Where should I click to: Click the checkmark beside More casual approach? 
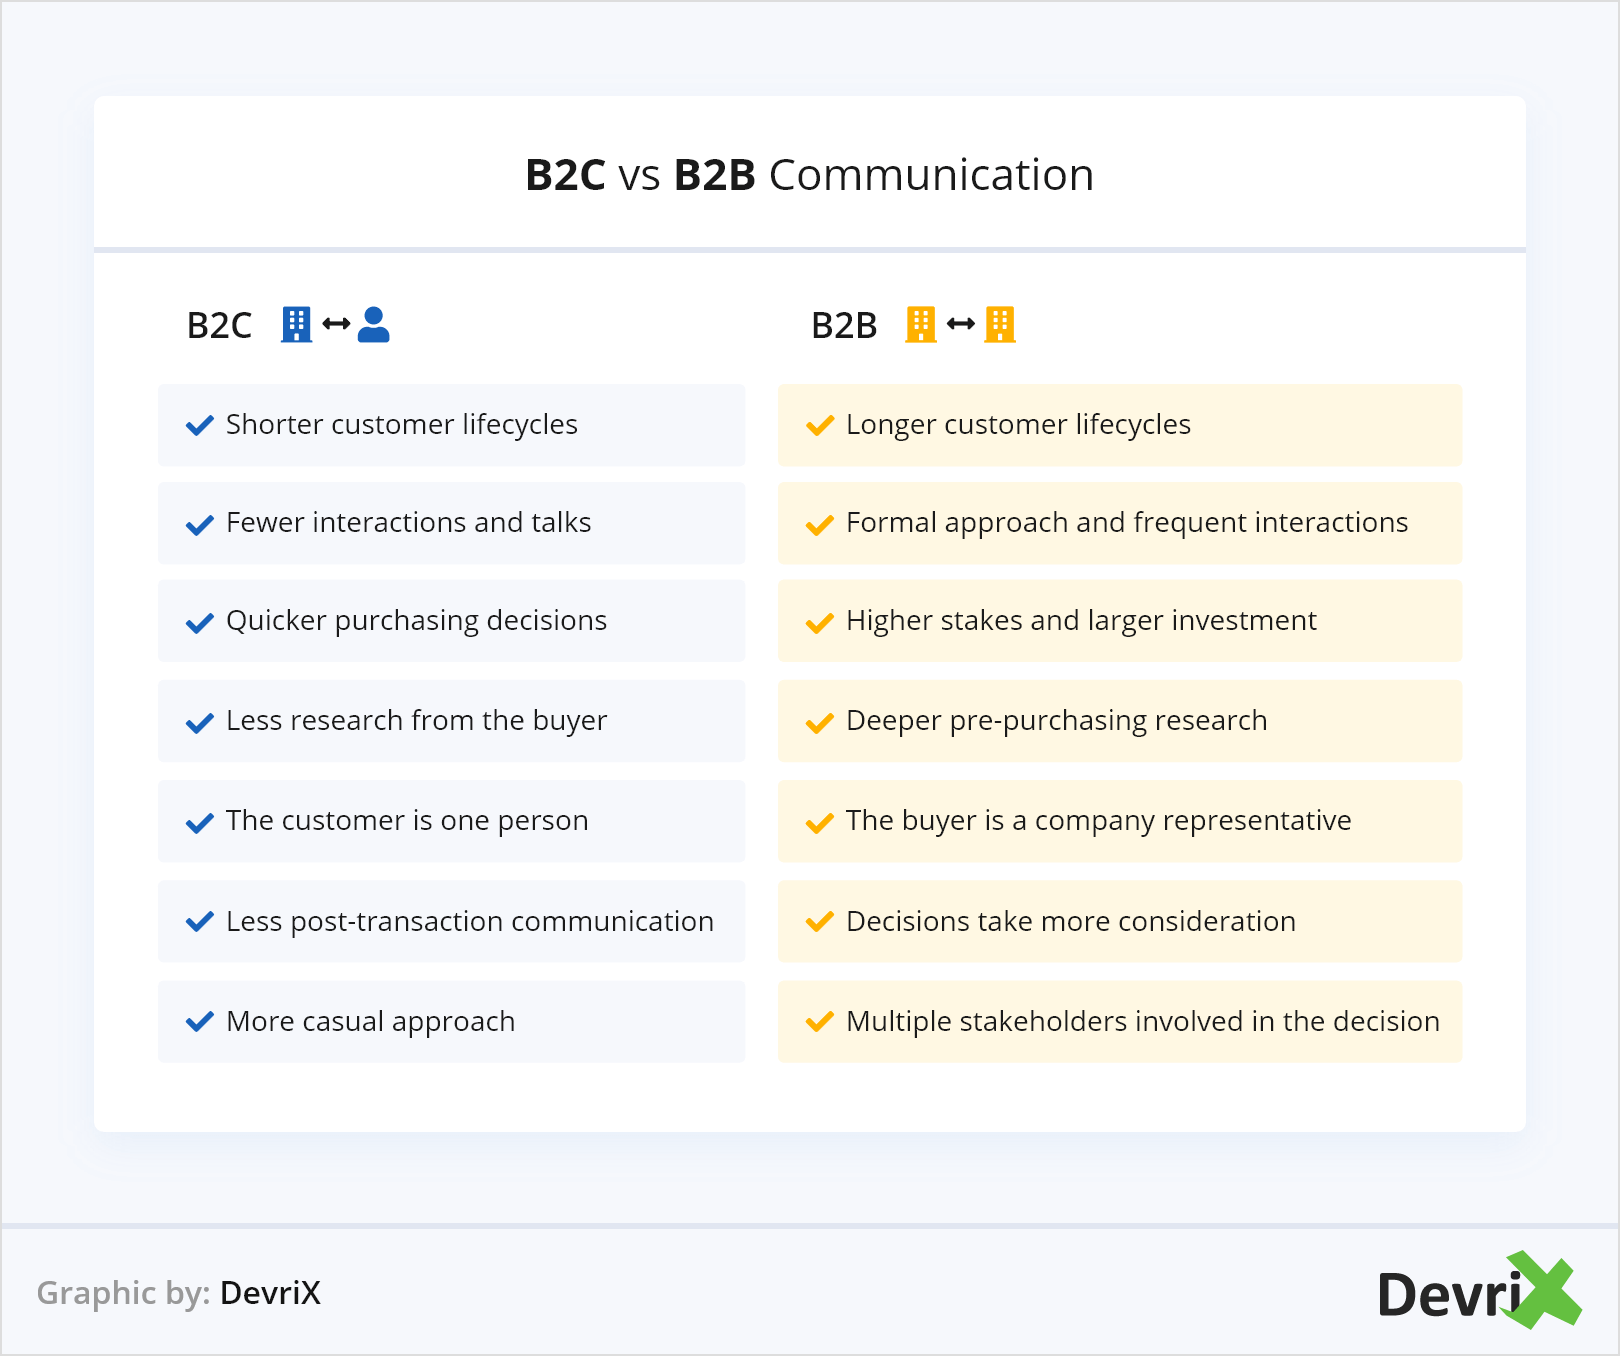[x=200, y=1021]
